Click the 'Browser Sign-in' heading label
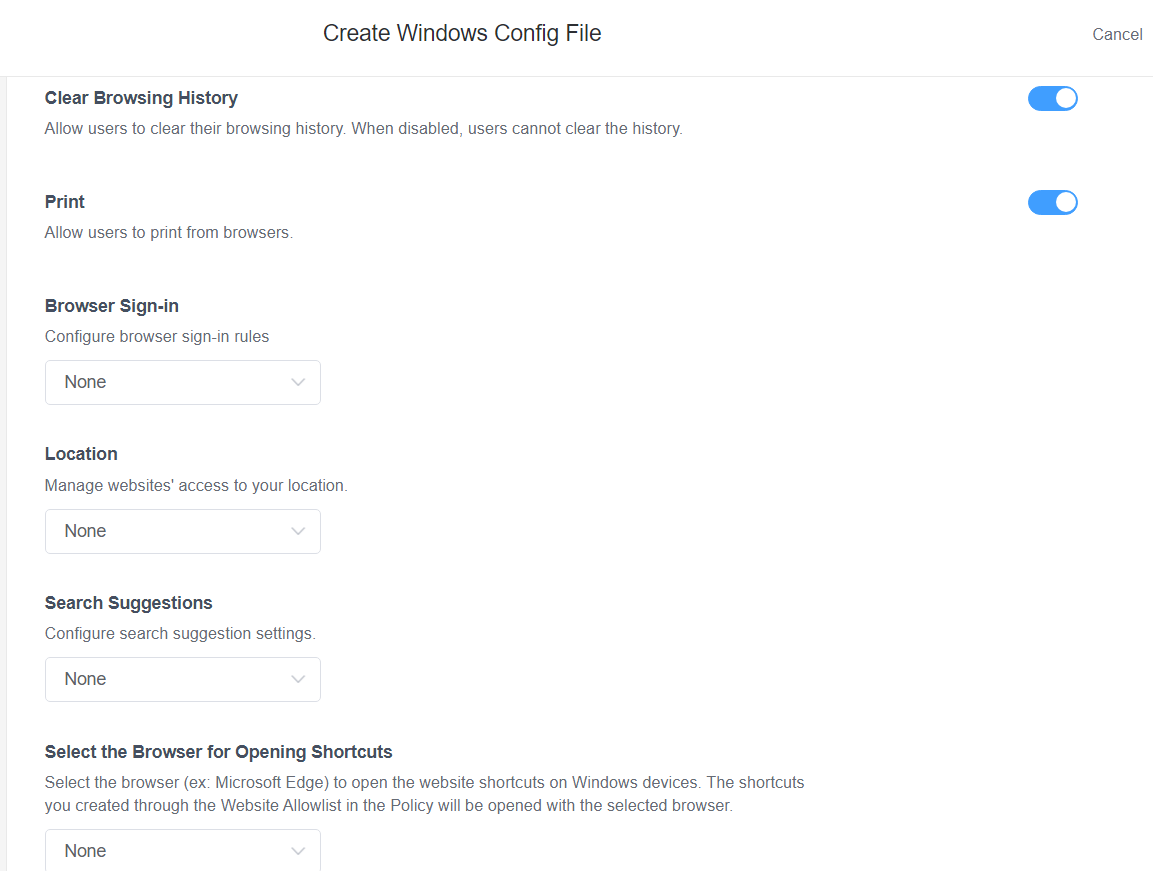 click(112, 306)
